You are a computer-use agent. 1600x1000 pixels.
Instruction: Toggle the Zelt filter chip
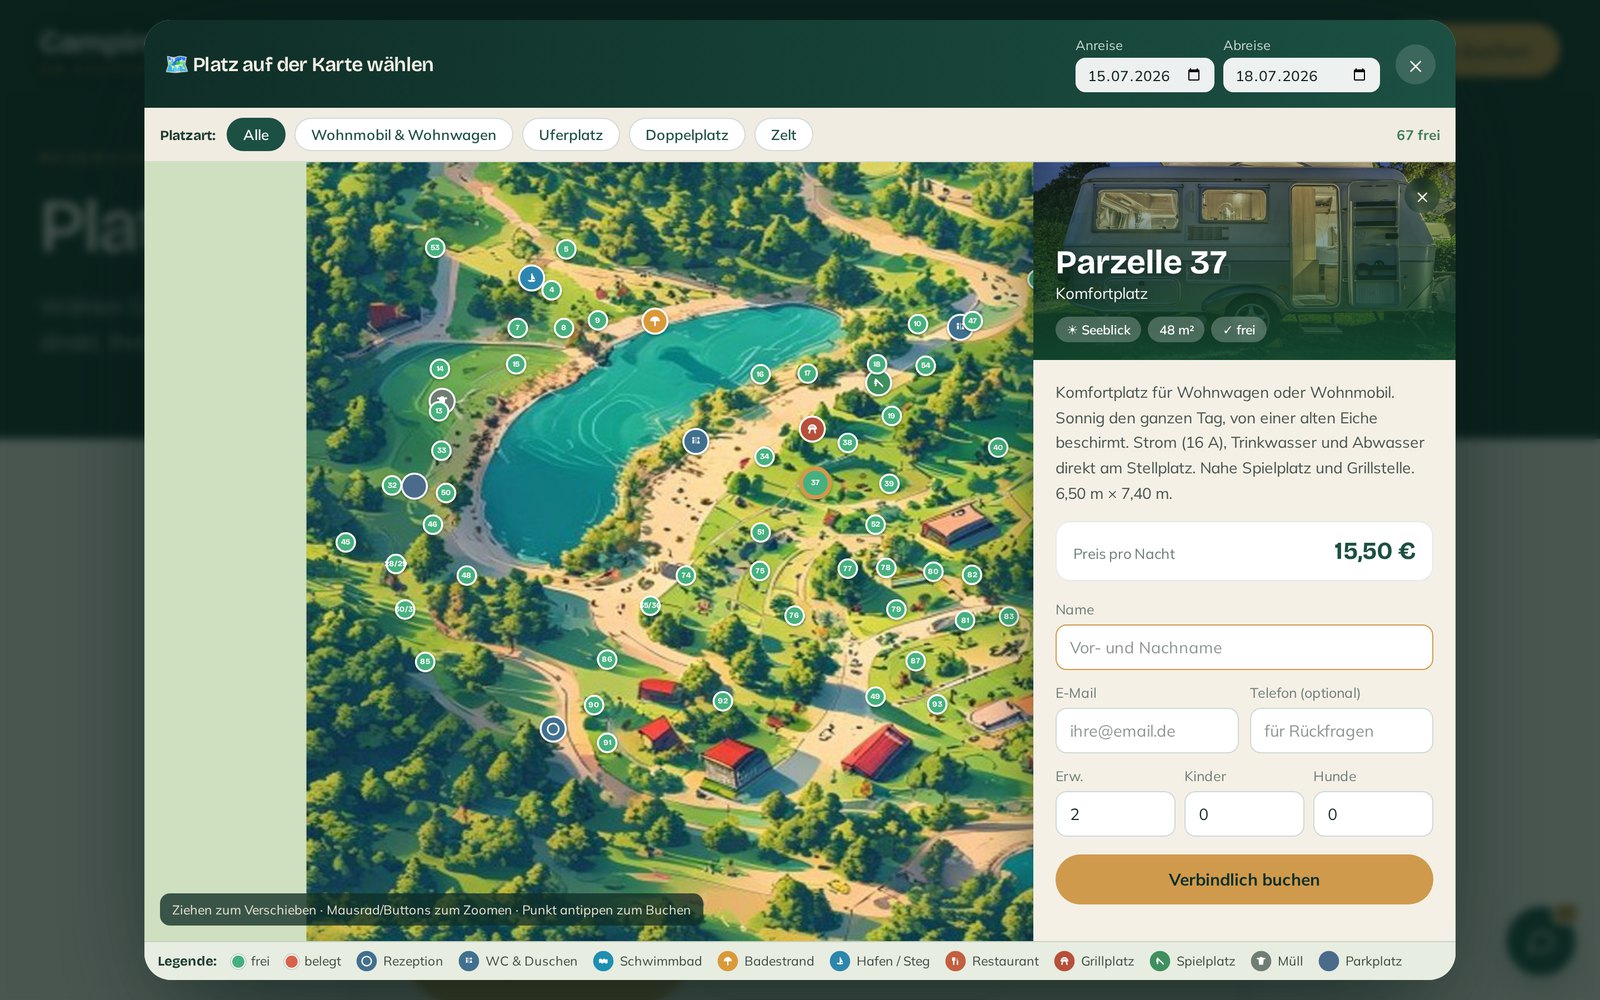click(x=784, y=135)
